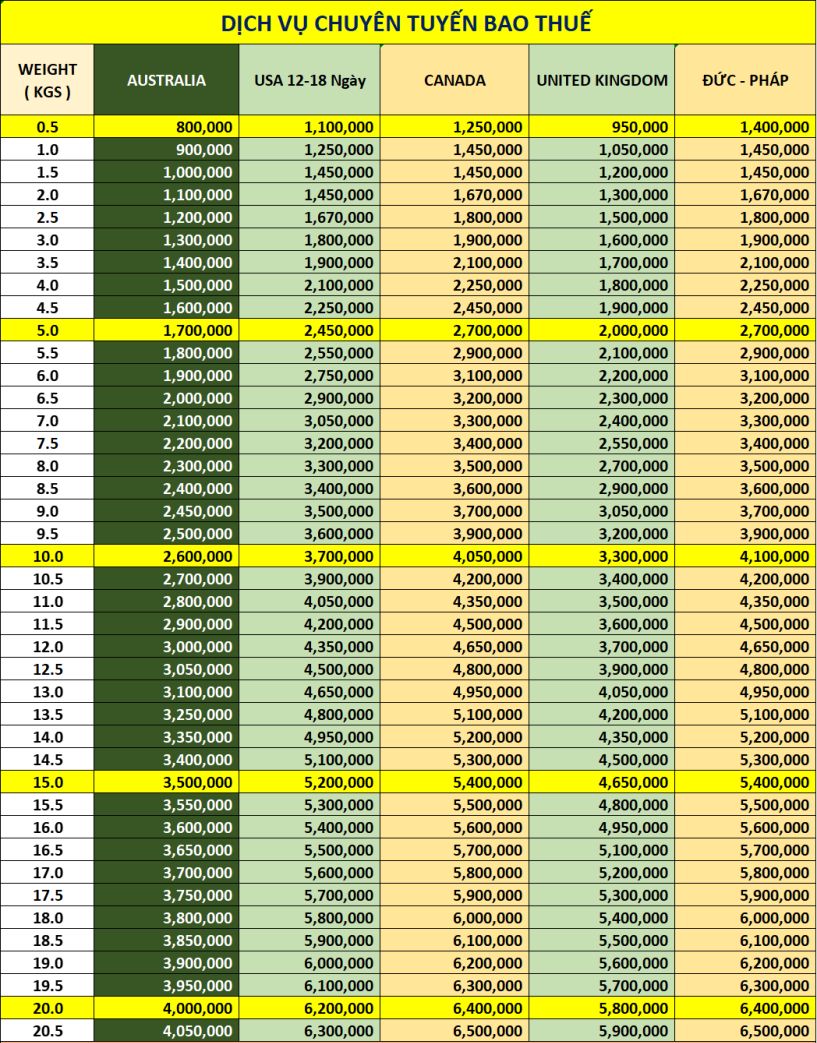Click Canada price '4,050,000' in 10.0 row
This screenshot has height=1043, width=817.
point(455,556)
